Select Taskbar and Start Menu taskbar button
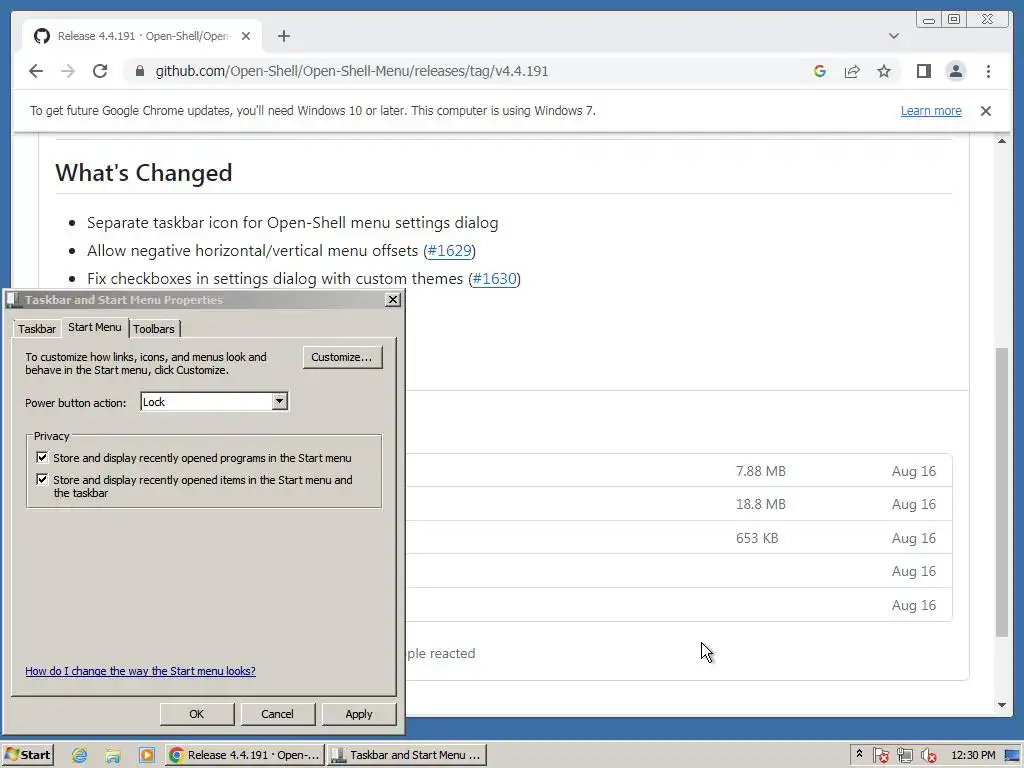This screenshot has height=768, width=1024. tap(407, 755)
